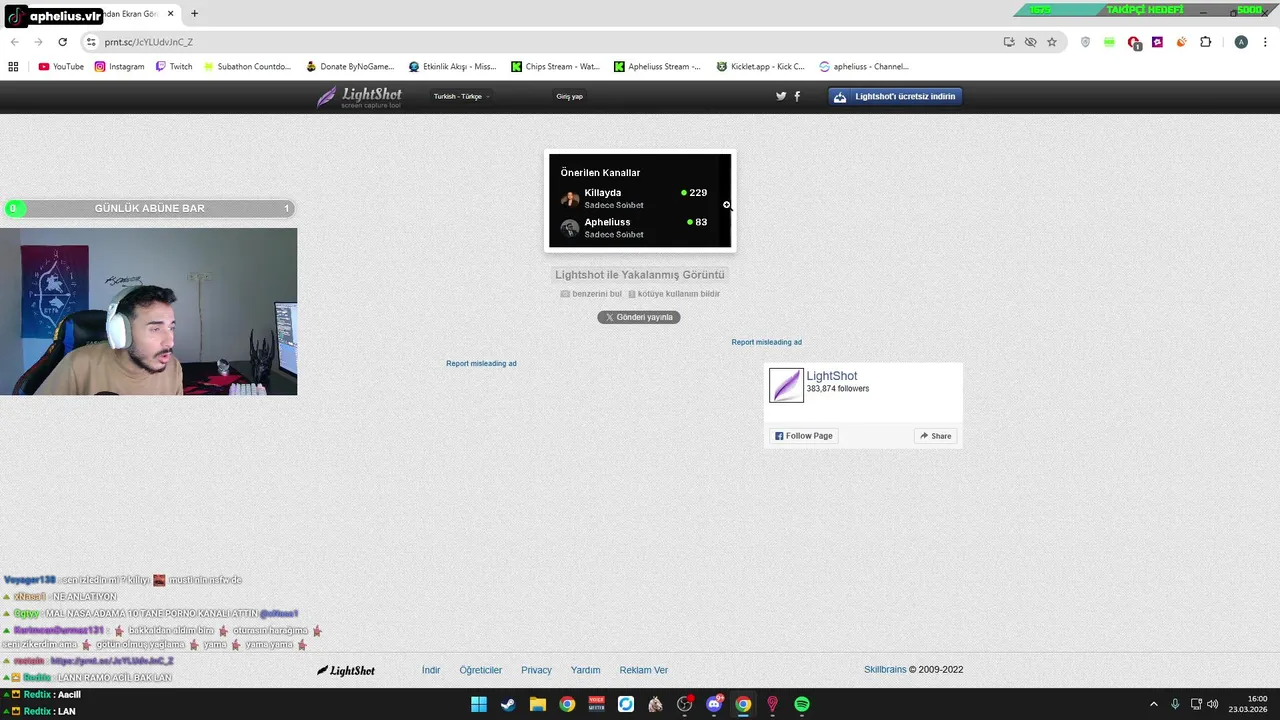The width and height of the screenshot is (1280, 720).
Task: Open the clock showing 16:00
Action: click(x=1250, y=704)
